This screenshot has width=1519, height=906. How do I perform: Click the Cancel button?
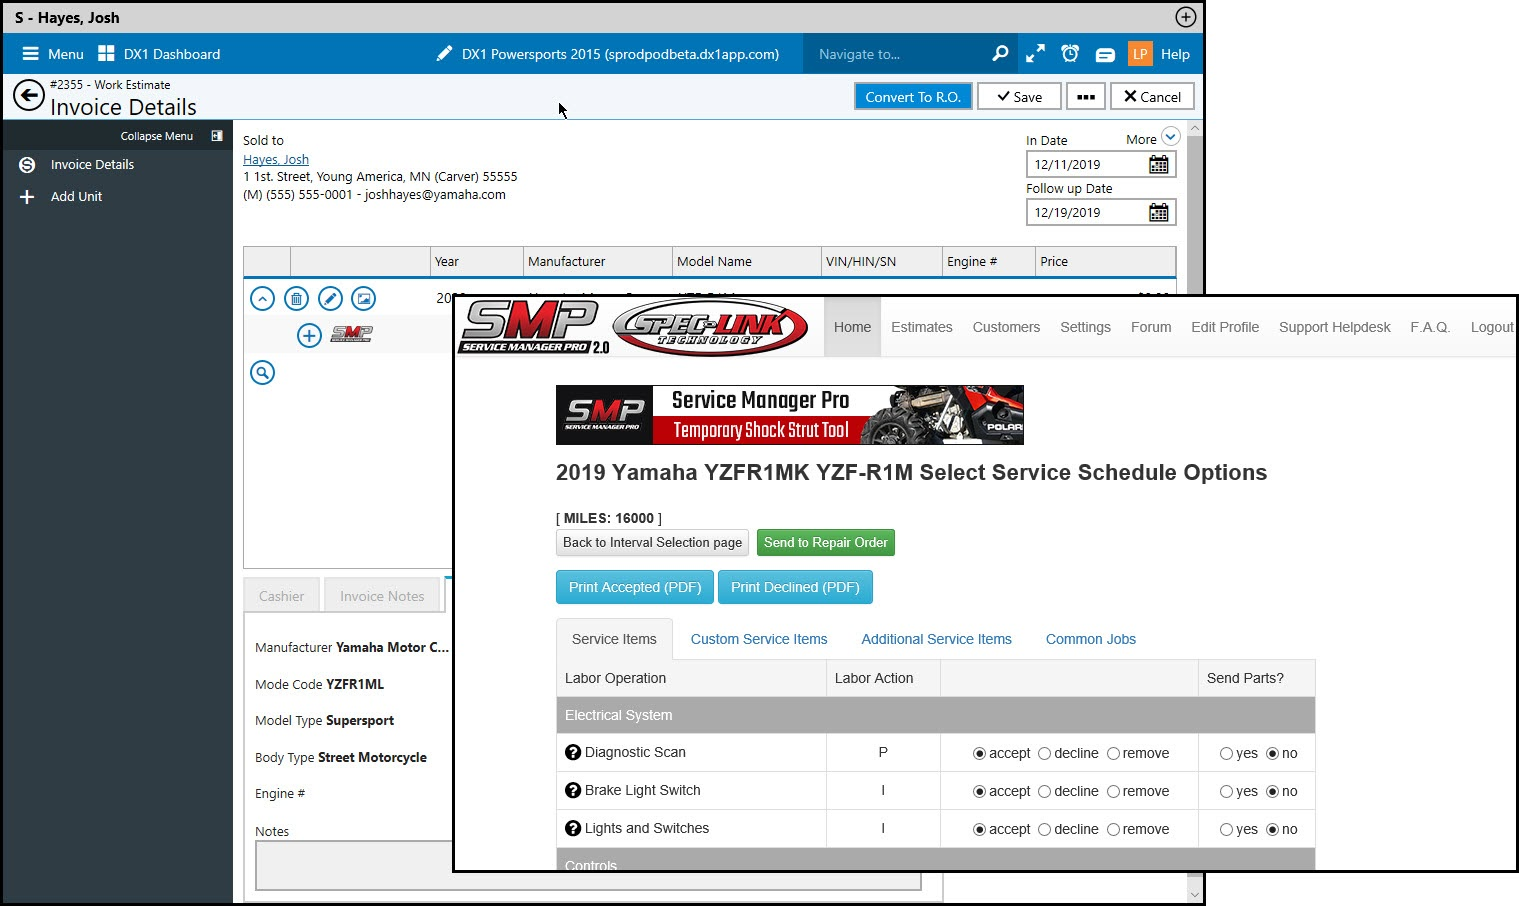[1152, 97]
